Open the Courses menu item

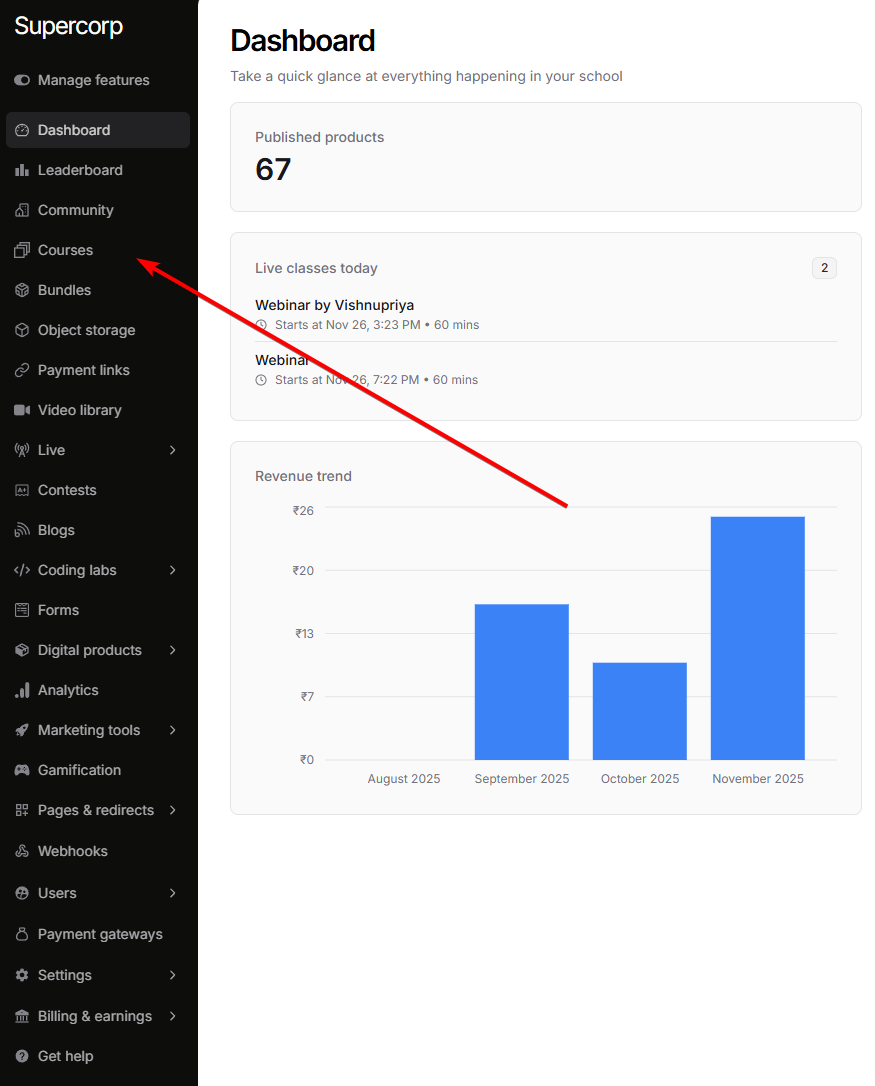tap(65, 250)
